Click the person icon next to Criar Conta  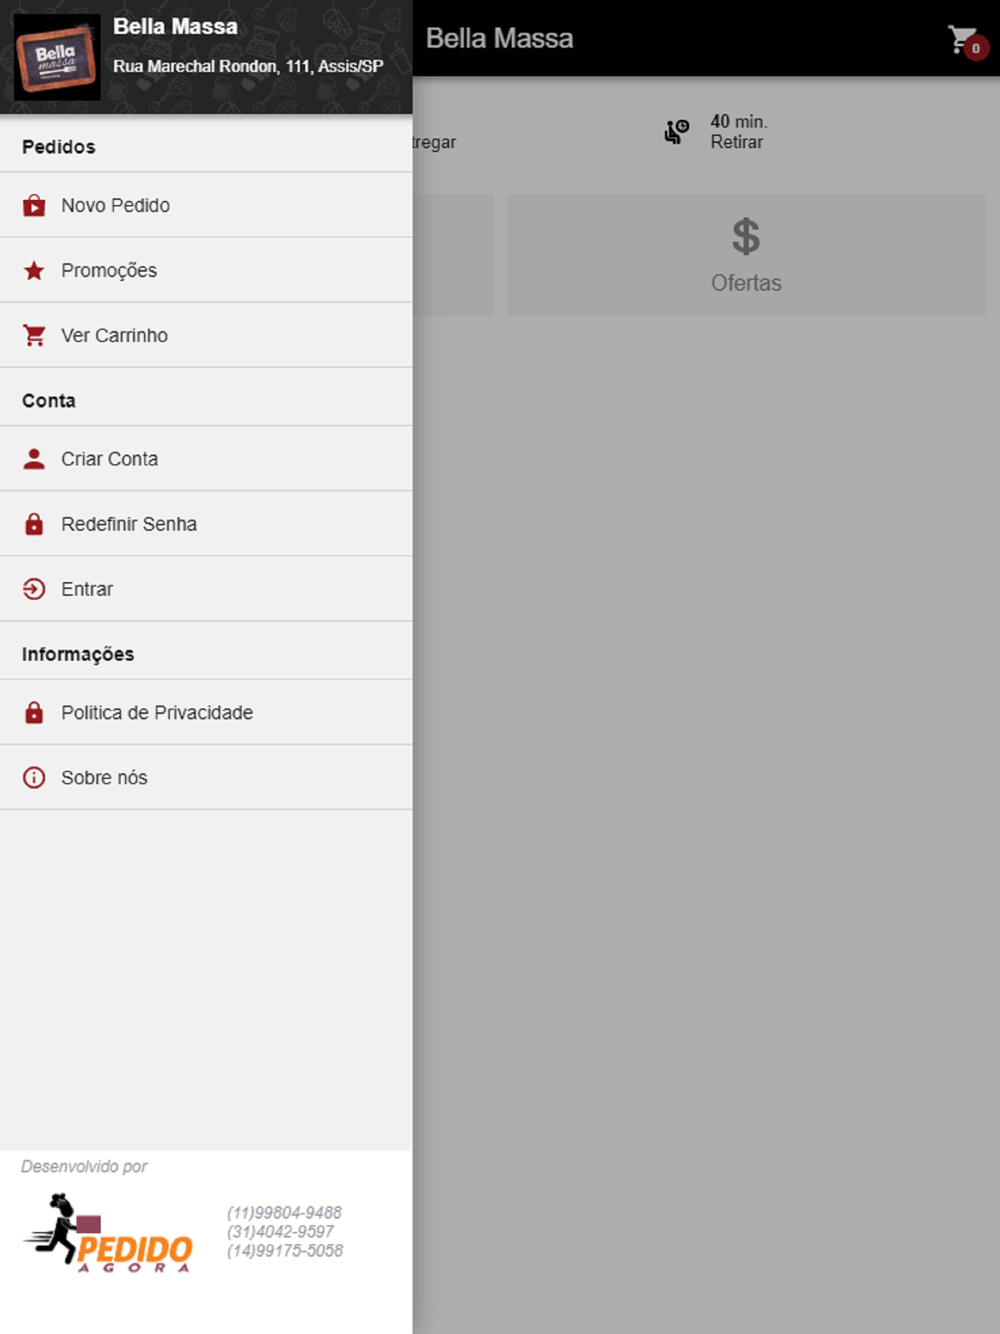(x=34, y=459)
